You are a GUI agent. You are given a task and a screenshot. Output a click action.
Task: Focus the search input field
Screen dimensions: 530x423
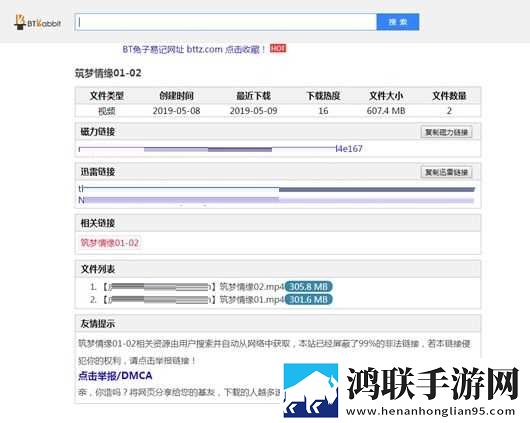(226, 22)
